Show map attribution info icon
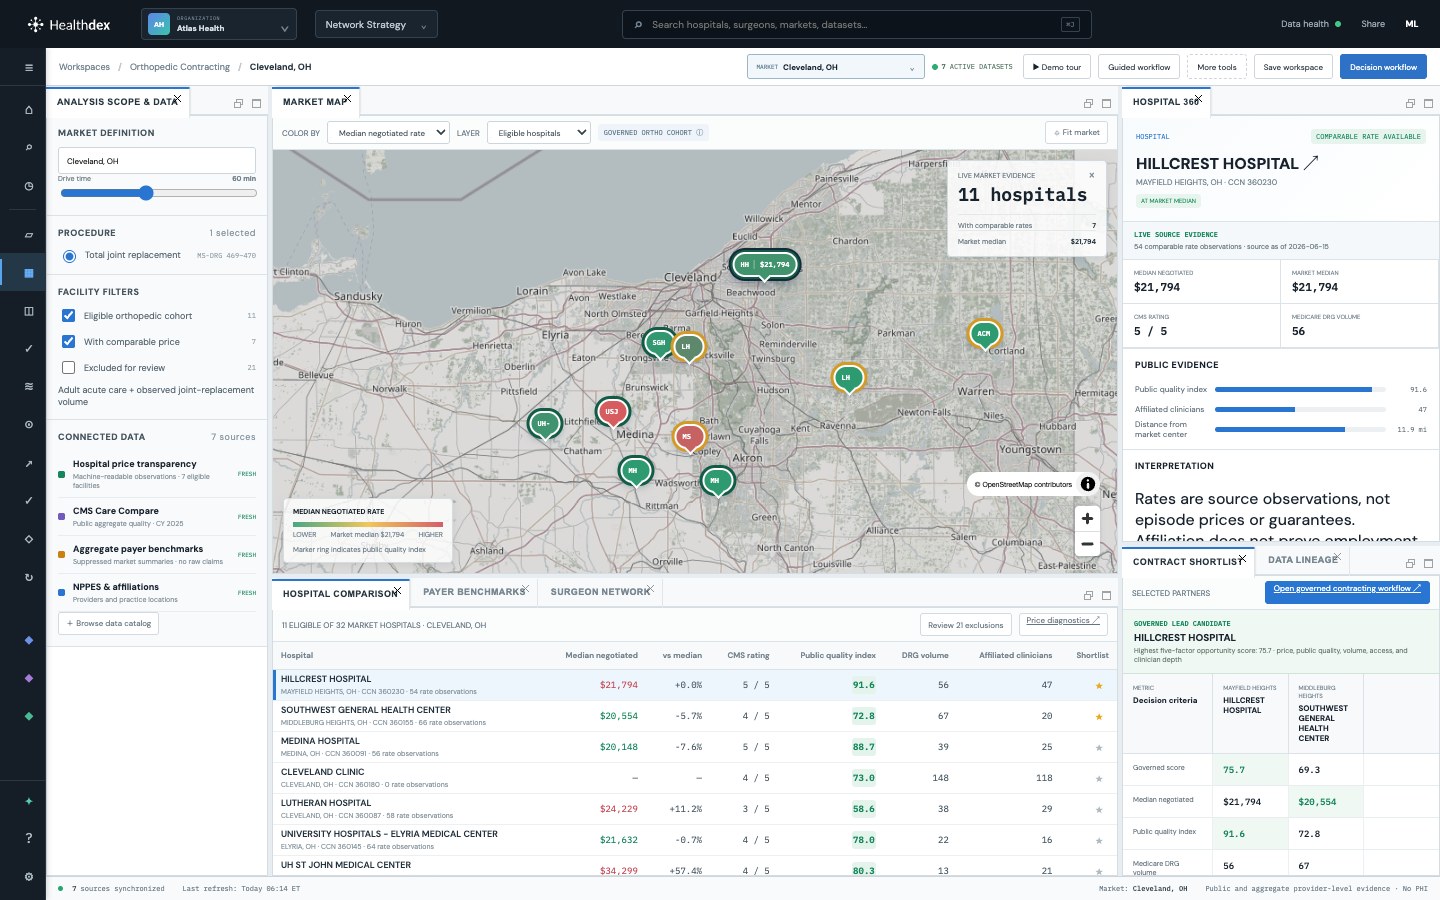The image size is (1440, 900). click(1088, 484)
